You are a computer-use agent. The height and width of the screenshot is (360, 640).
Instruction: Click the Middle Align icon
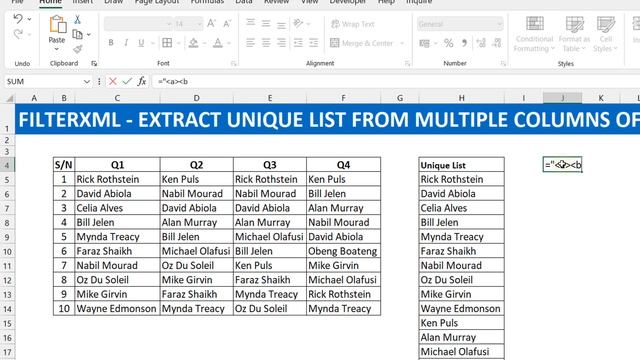266,23
